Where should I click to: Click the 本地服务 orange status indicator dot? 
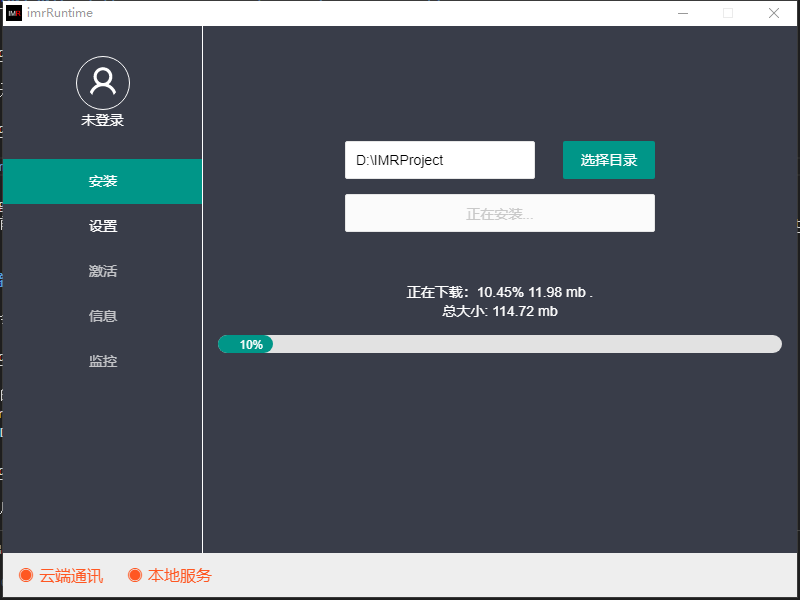135,575
